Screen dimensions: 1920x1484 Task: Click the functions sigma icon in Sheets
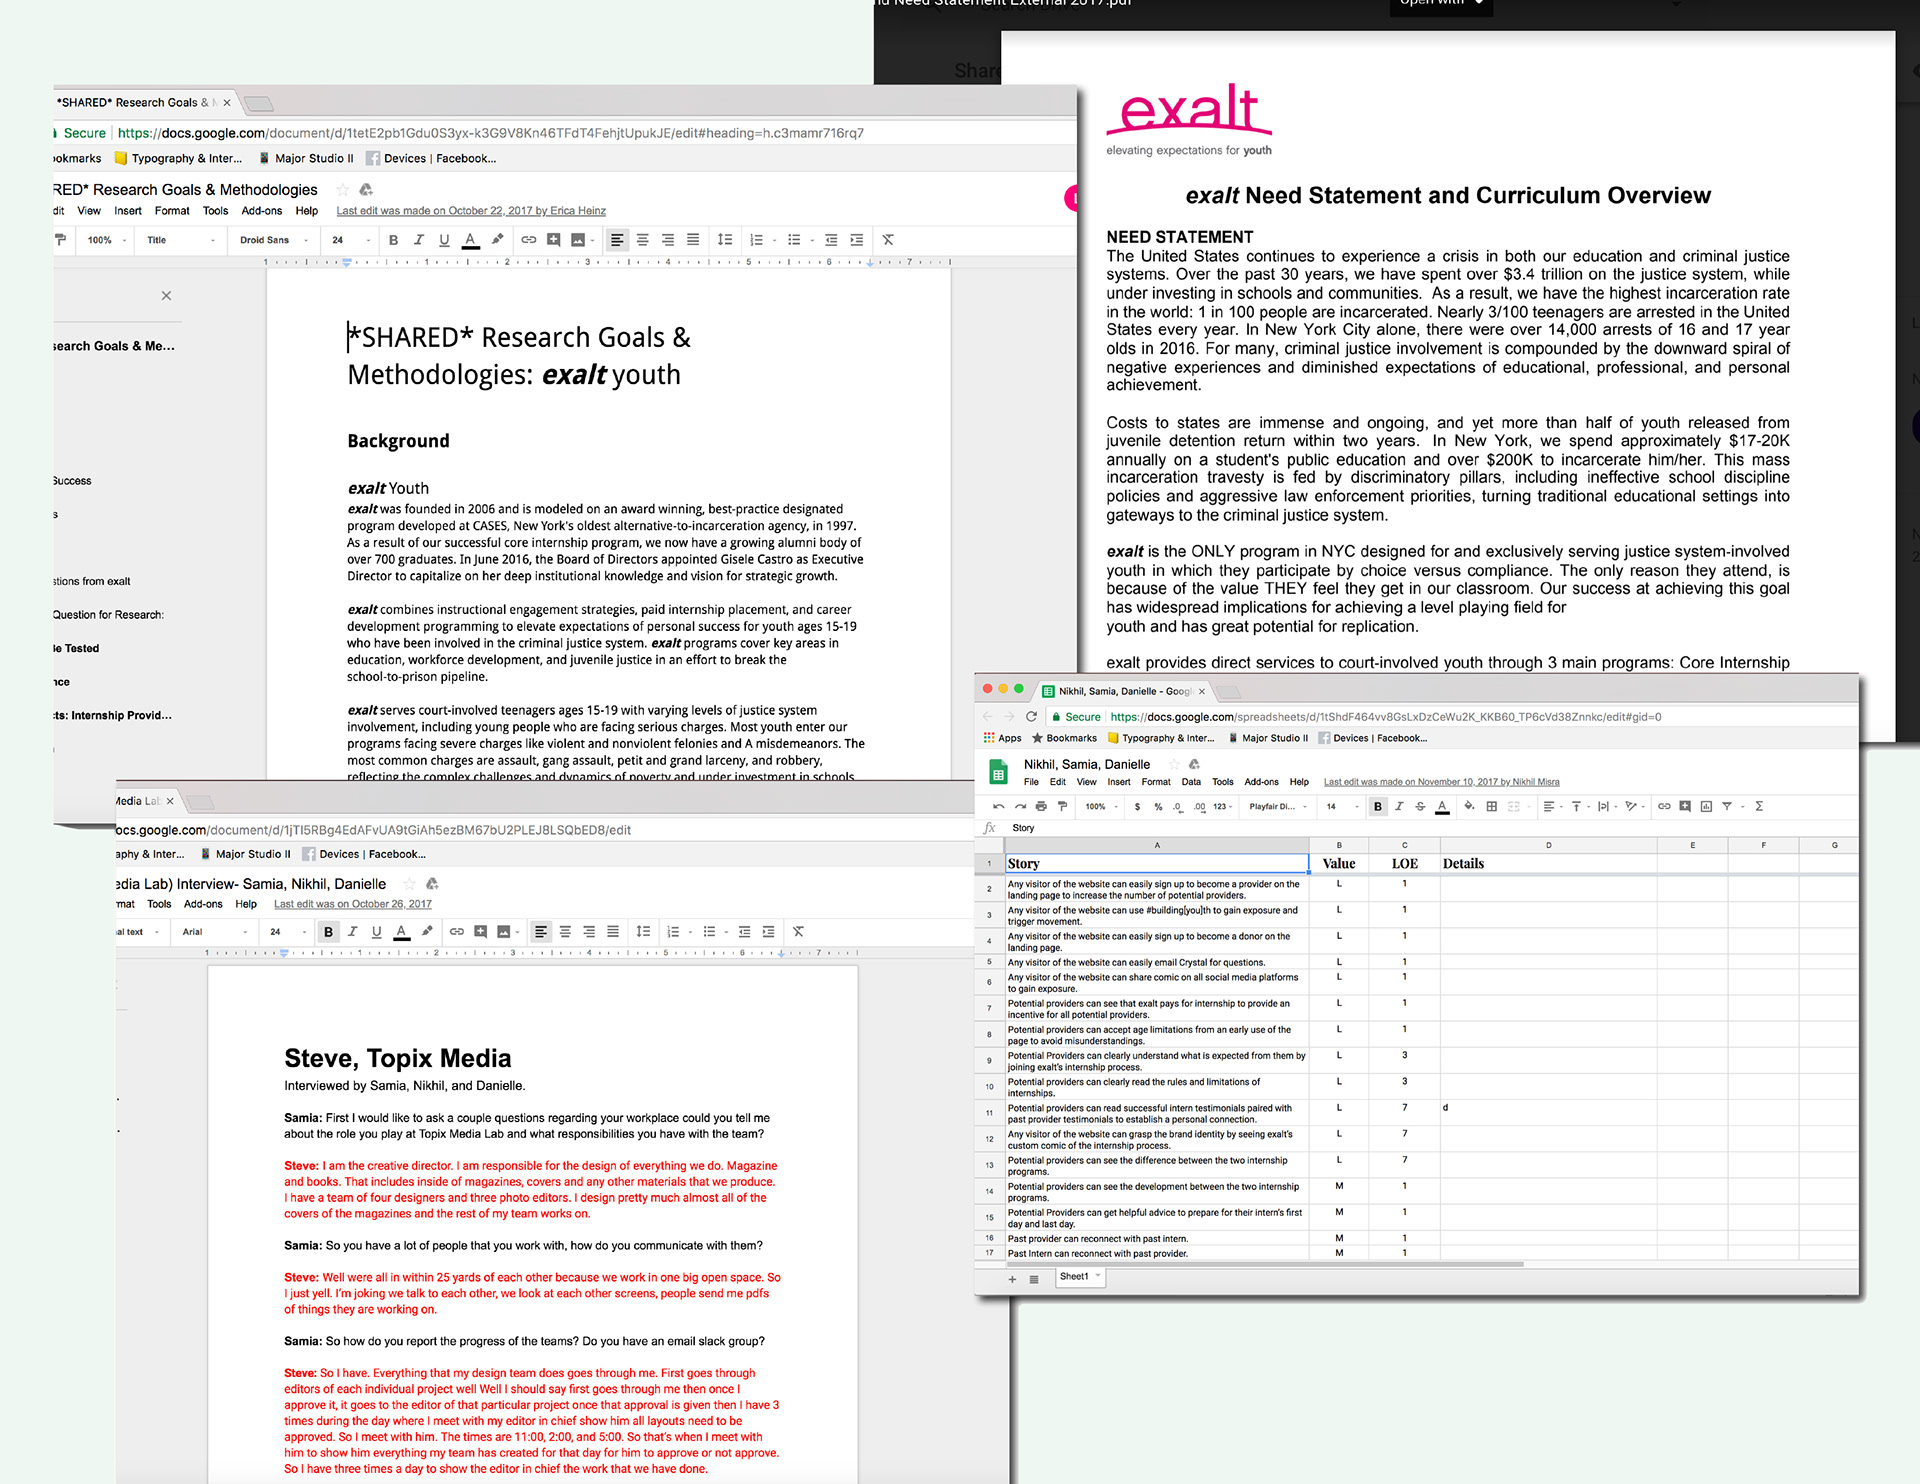(1759, 806)
